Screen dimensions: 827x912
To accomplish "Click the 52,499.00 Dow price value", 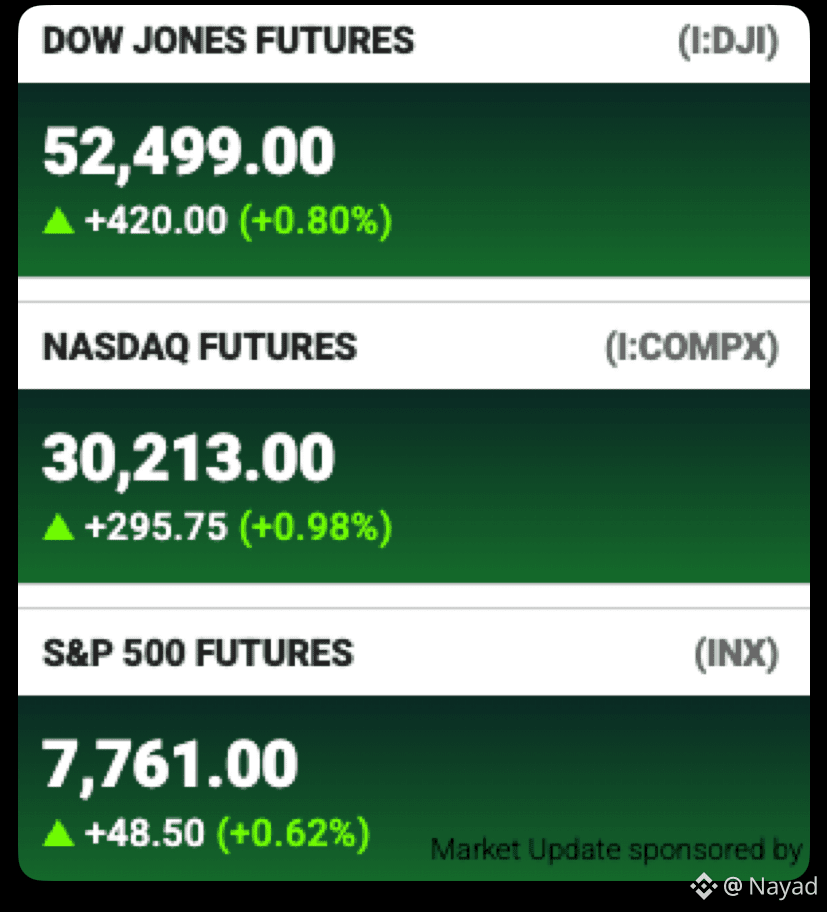I will 189,153.
